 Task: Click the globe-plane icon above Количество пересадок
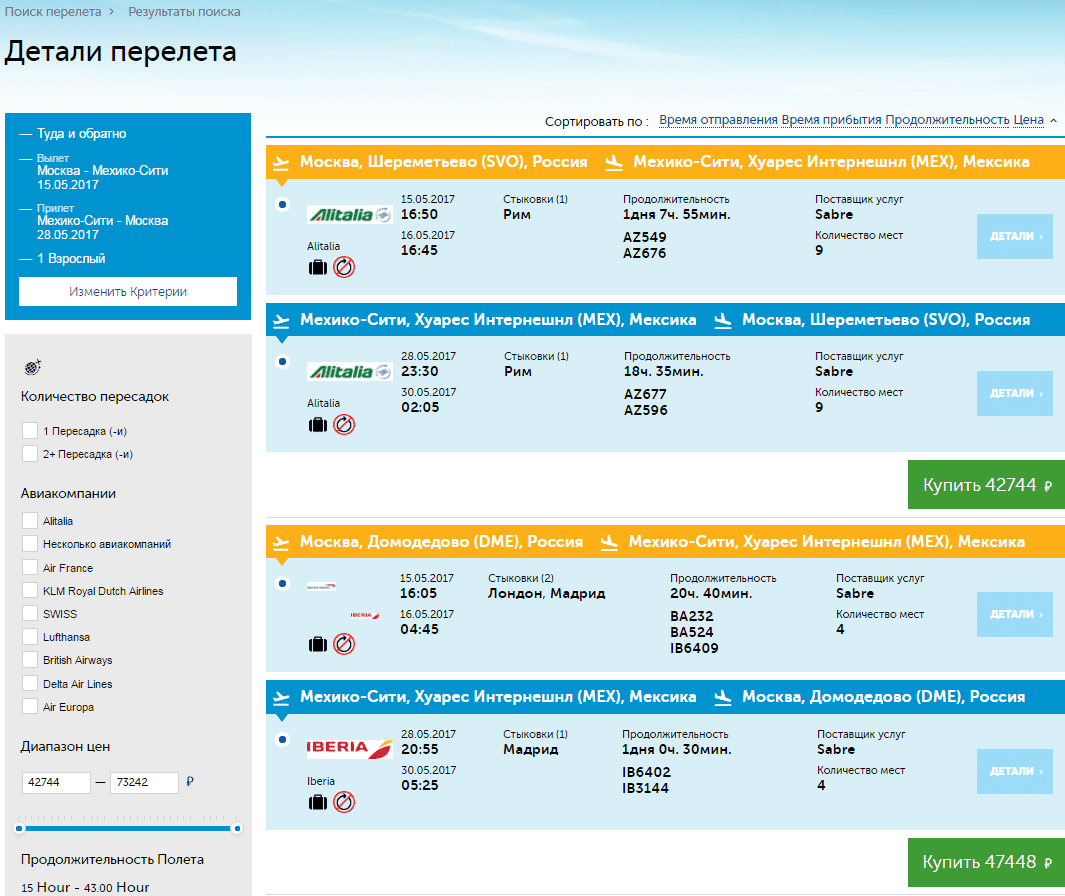pos(31,367)
